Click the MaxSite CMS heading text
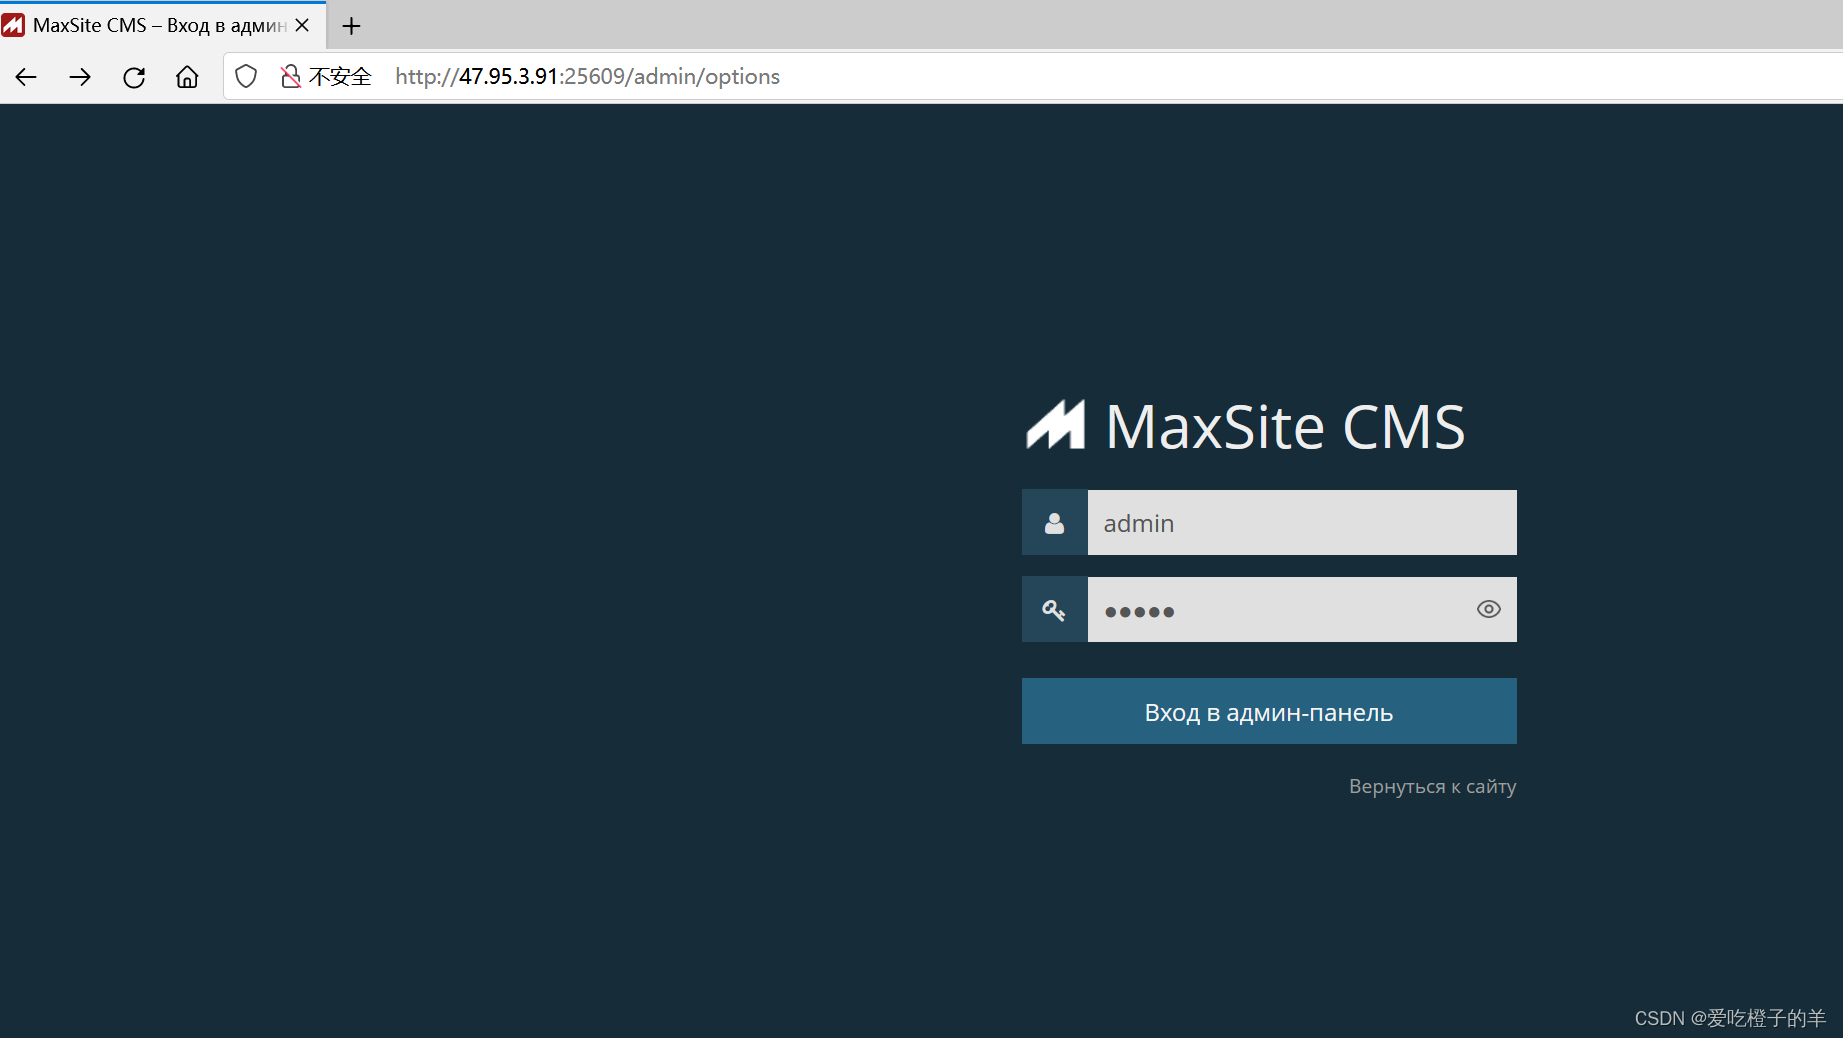This screenshot has height=1038, width=1843. tap(1285, 427)
